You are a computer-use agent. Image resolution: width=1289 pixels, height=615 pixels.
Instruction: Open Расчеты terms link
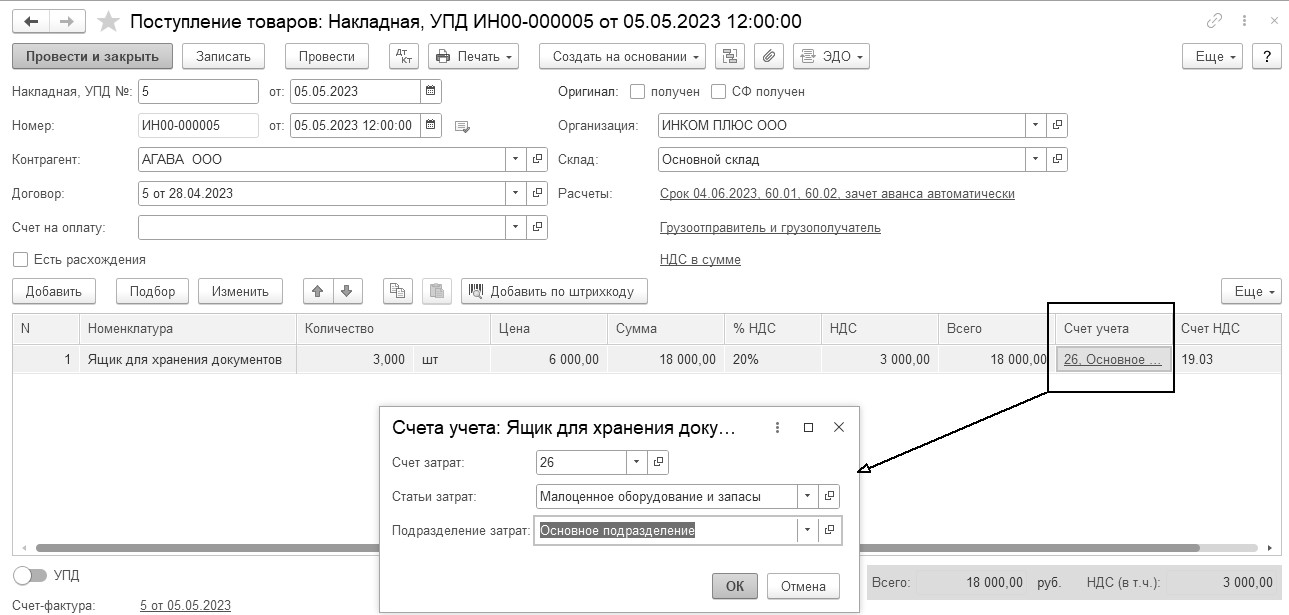point(837,193)
